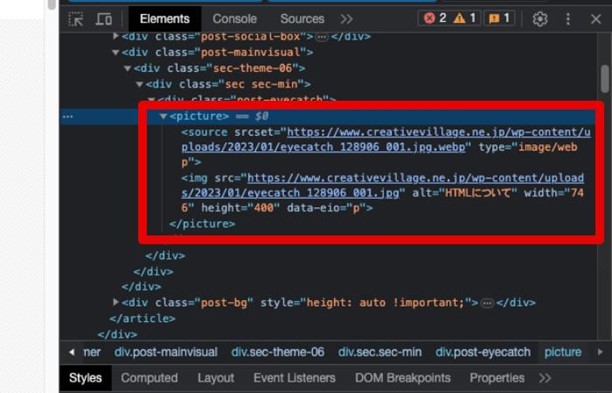Open the img src jpg URL link

(382, 185)
